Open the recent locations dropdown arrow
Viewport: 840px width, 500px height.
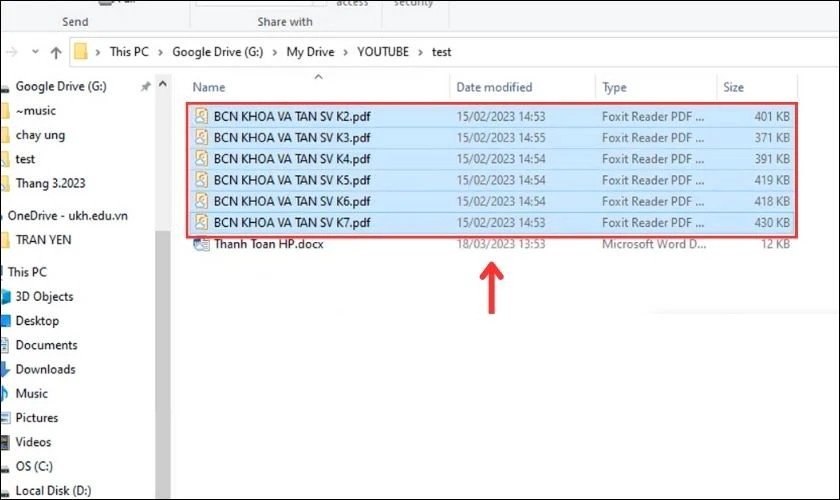coord(35,51)
